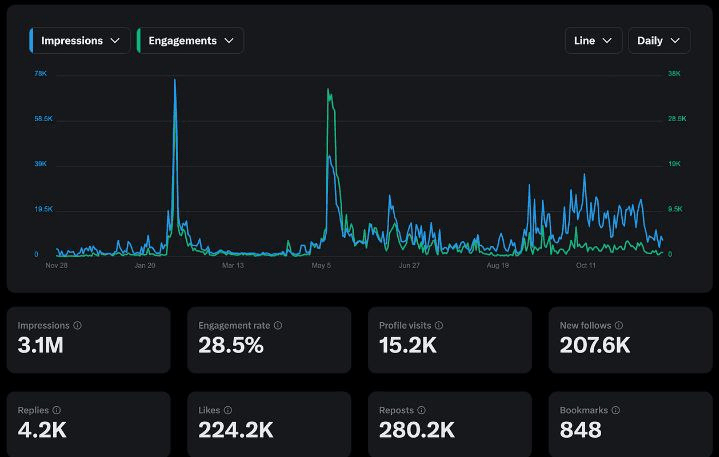Click the Oct 11 axis date label

(586, 265)
